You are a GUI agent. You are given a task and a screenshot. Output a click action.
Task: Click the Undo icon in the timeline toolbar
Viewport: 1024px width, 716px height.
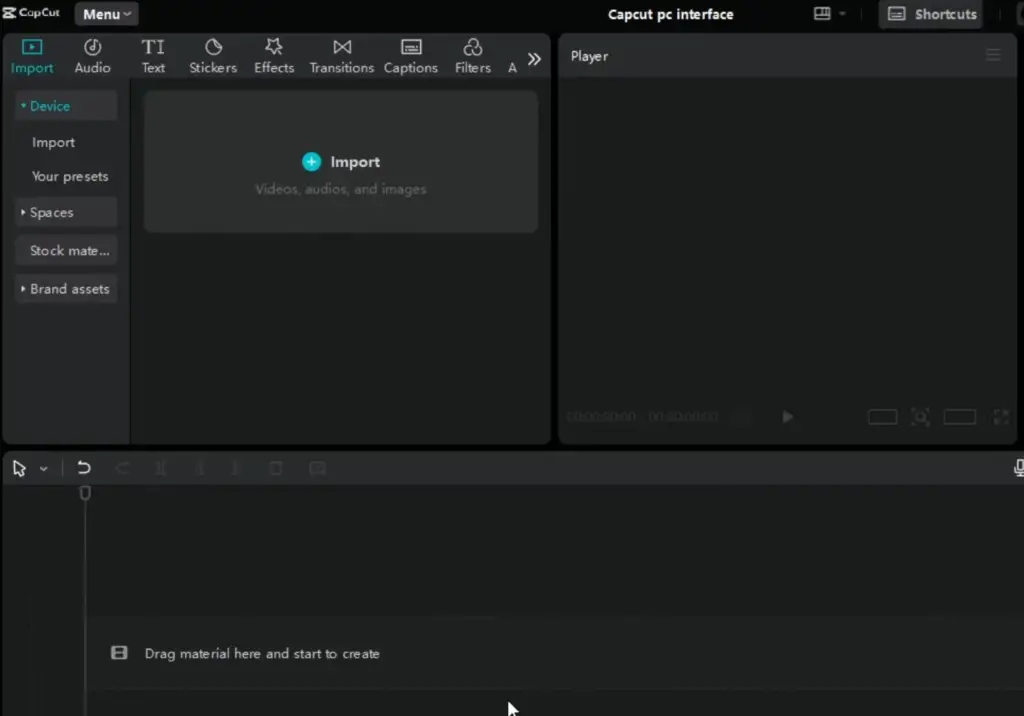click(x=84, y=467)
